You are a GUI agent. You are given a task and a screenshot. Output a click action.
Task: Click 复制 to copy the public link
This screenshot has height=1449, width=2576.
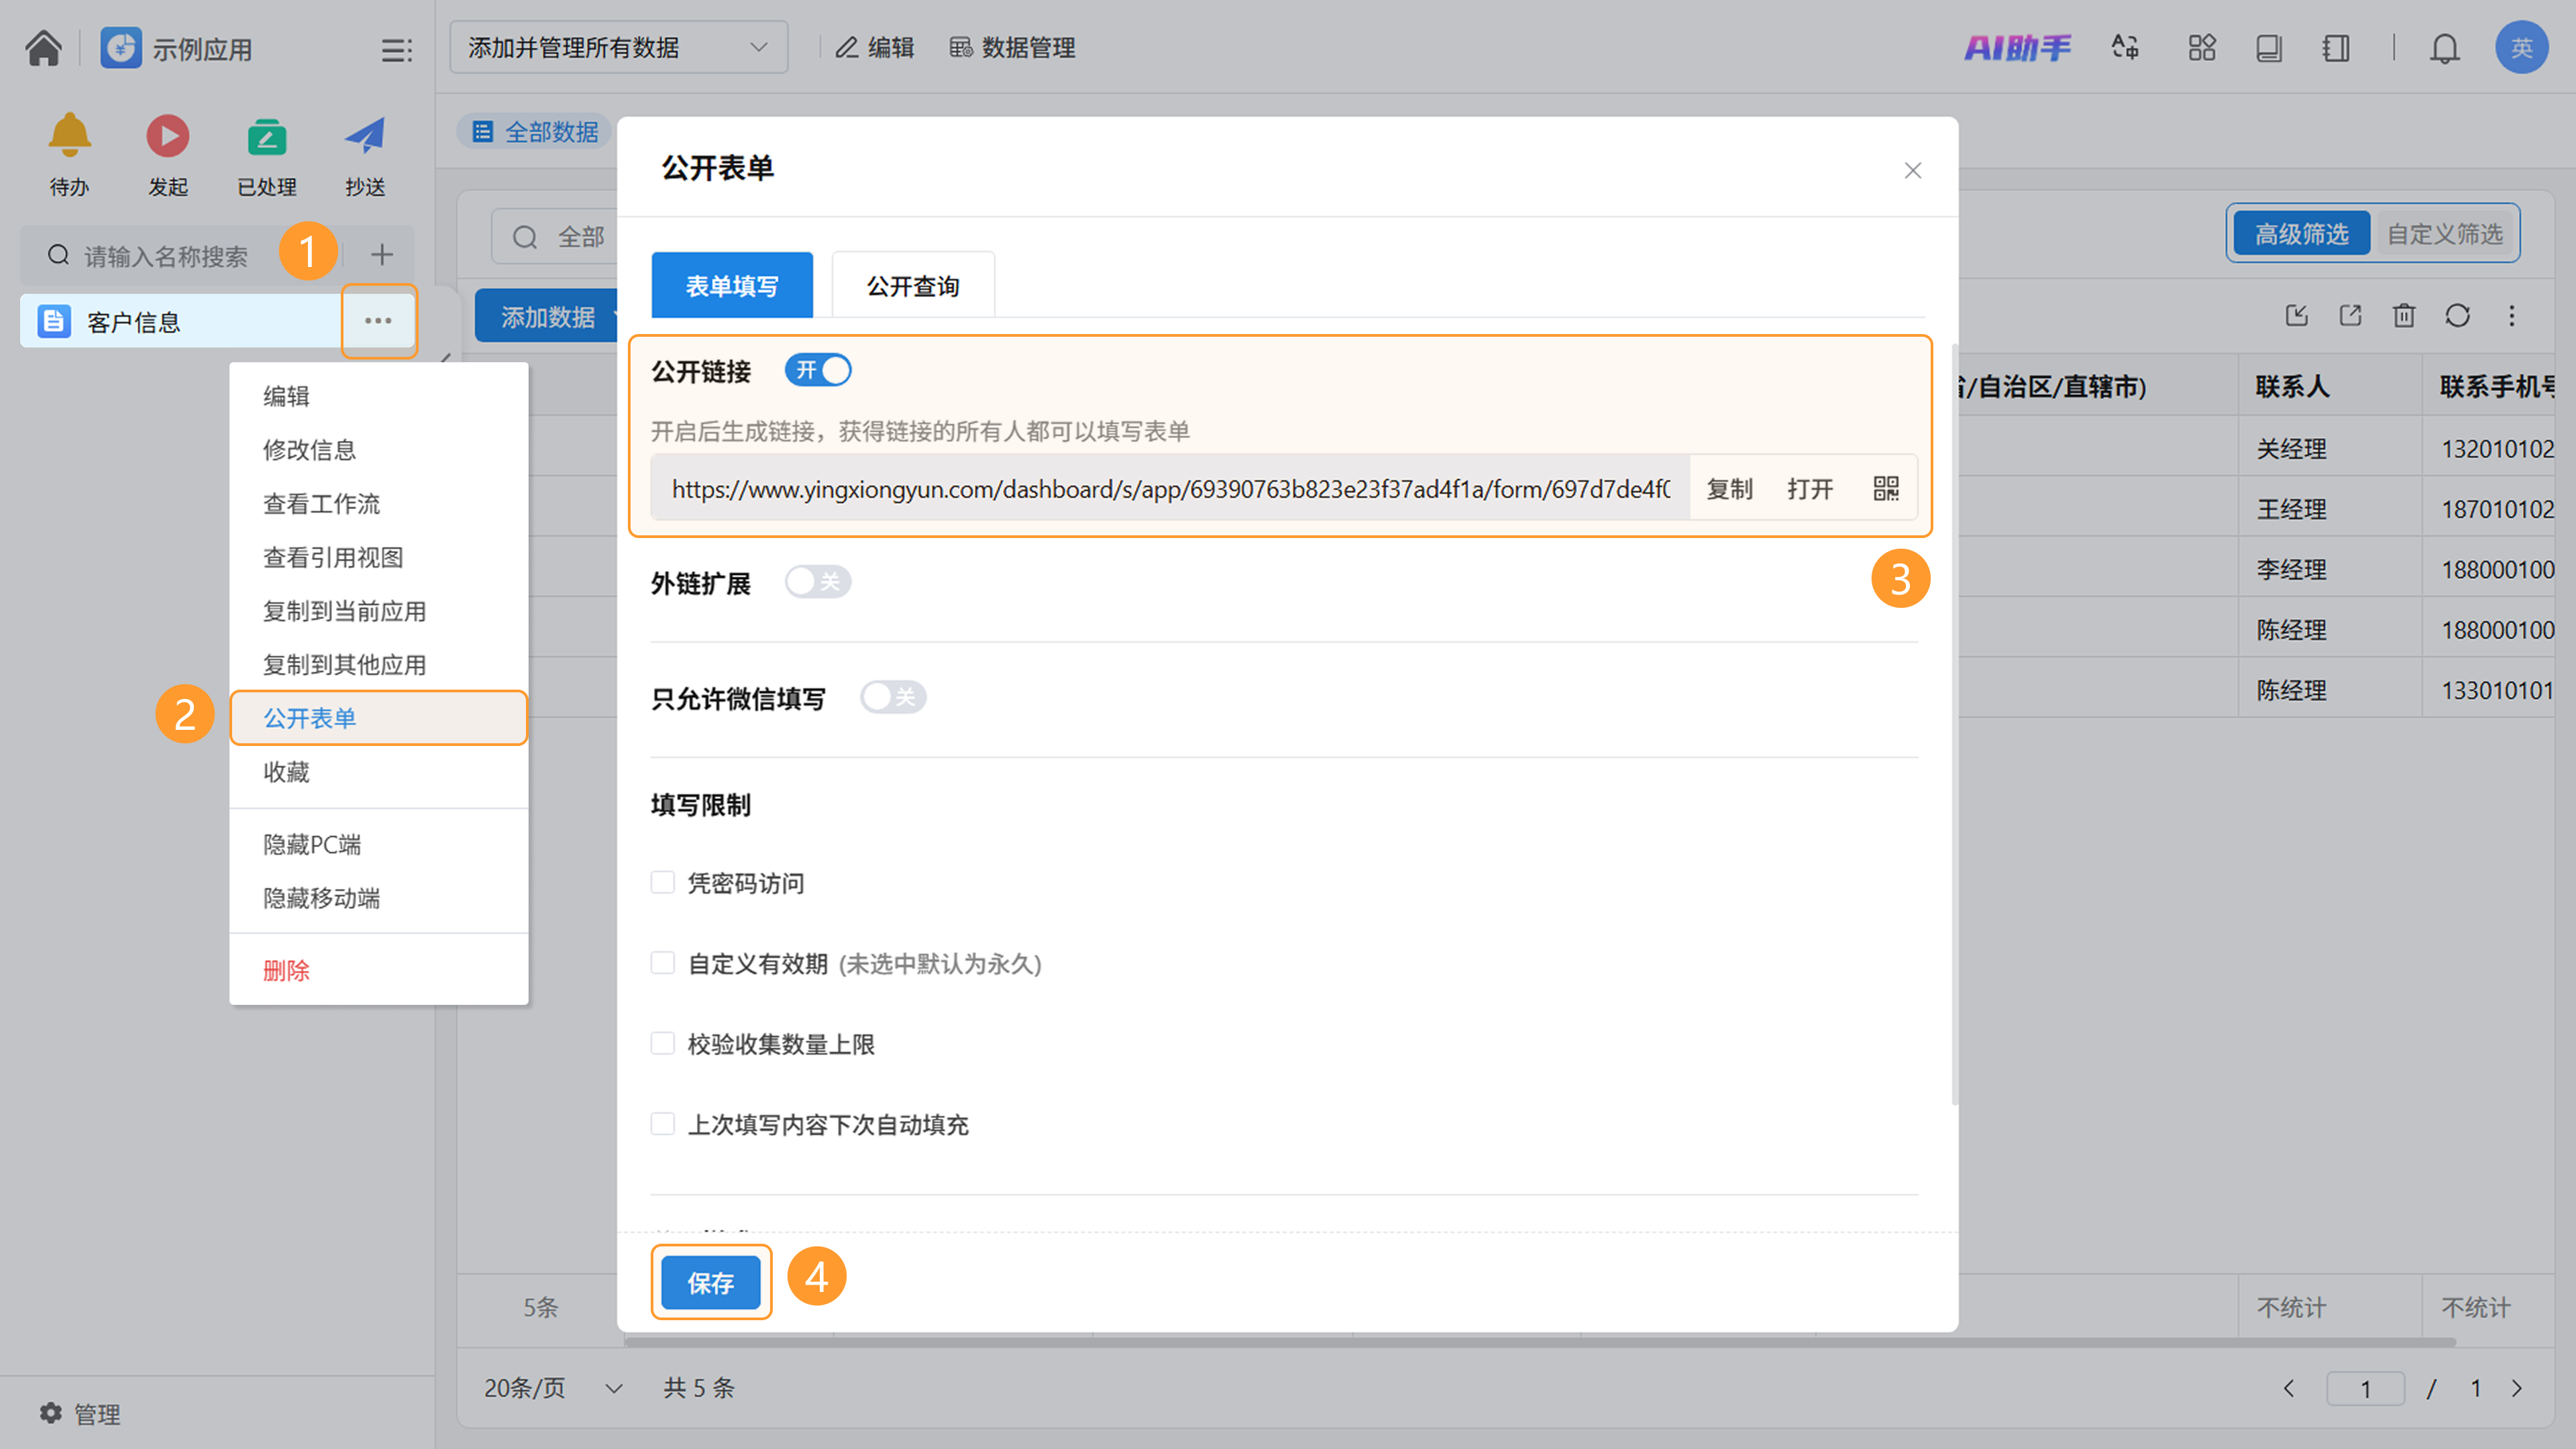pyautogui.click(x=1729, y=488)
